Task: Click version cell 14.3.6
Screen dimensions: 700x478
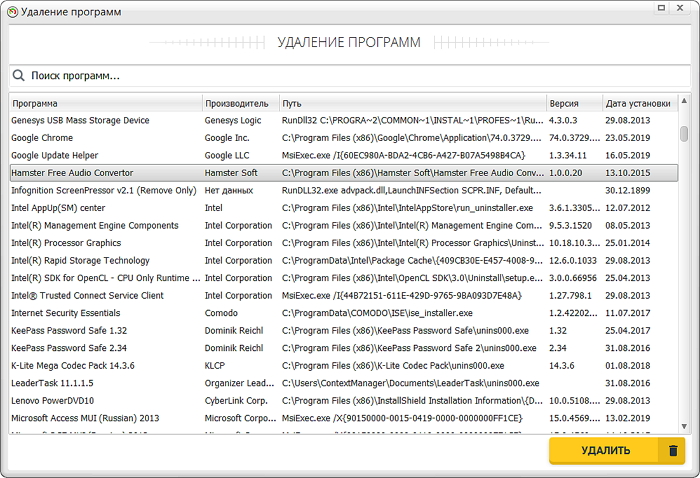Action: 562,366
